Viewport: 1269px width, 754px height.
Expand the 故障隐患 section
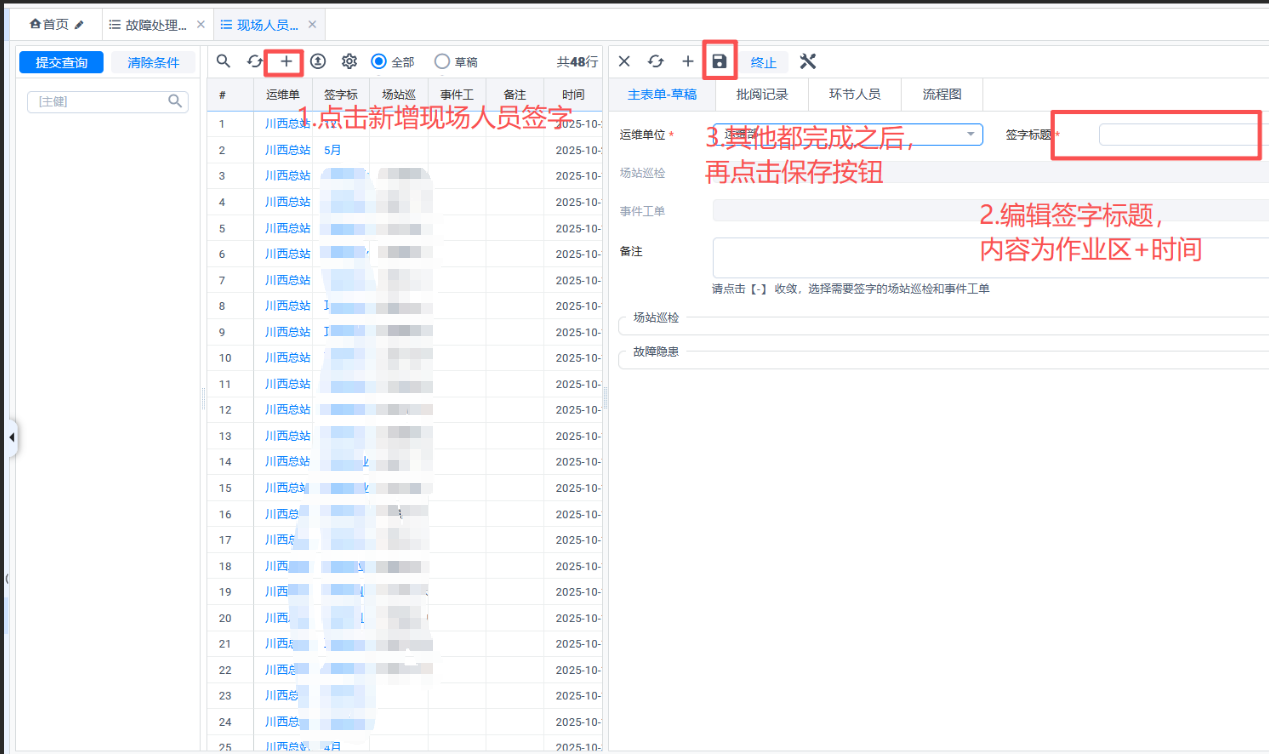[656, 352]
